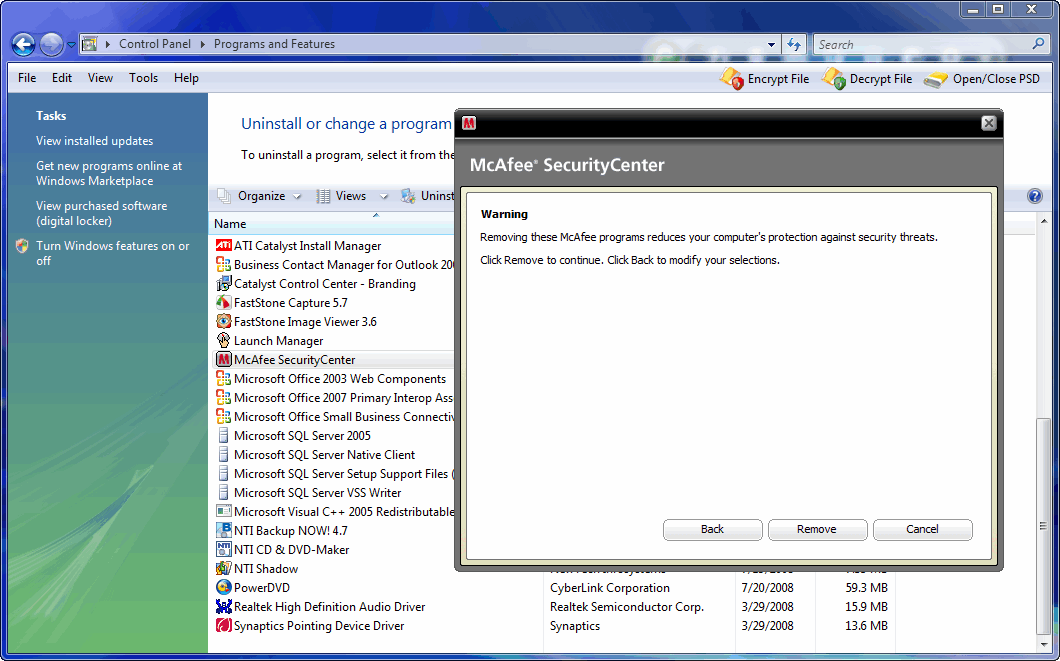Click the Uninstall toolbar icon
The width and height of the screenshot is (1060, 661).
pos(408,196)
